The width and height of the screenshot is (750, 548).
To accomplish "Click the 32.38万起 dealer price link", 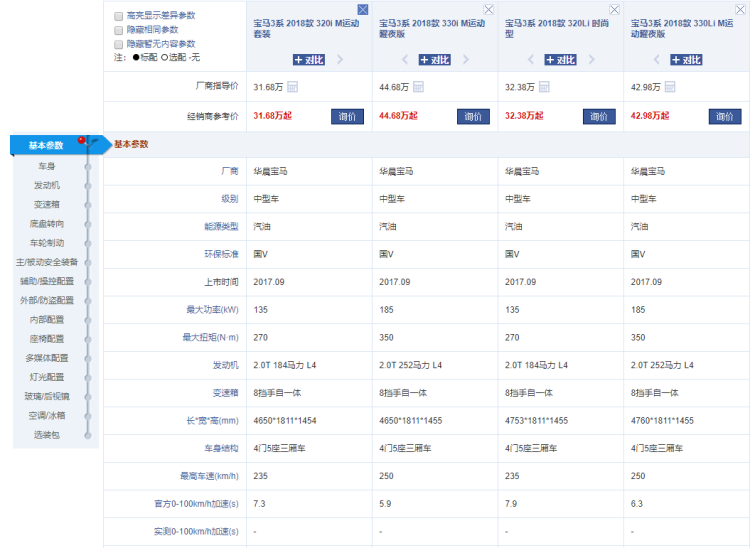I will tap(524, 116).
